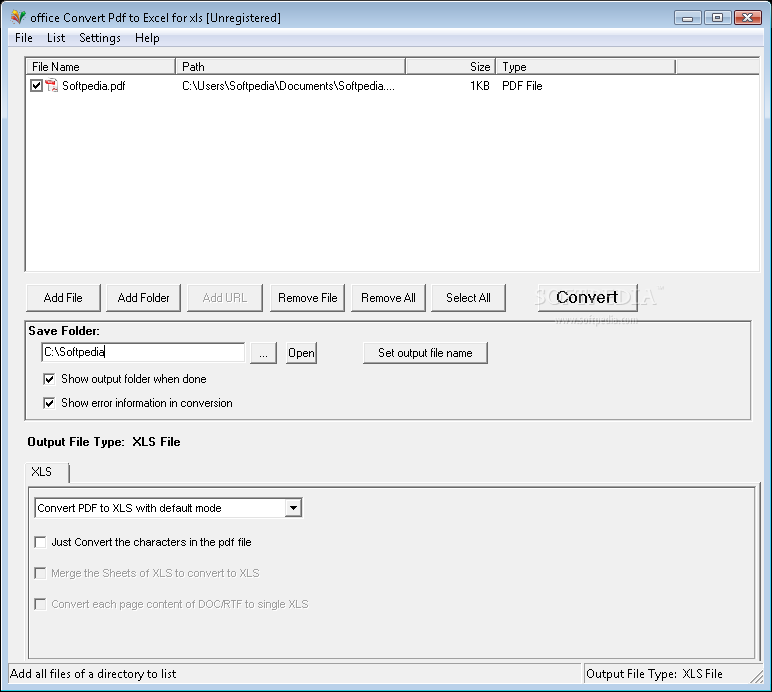This screenshot has height=692, width=772.
Task: Check Convert each page content of DOC/RTF
Action: coord(40,604)
